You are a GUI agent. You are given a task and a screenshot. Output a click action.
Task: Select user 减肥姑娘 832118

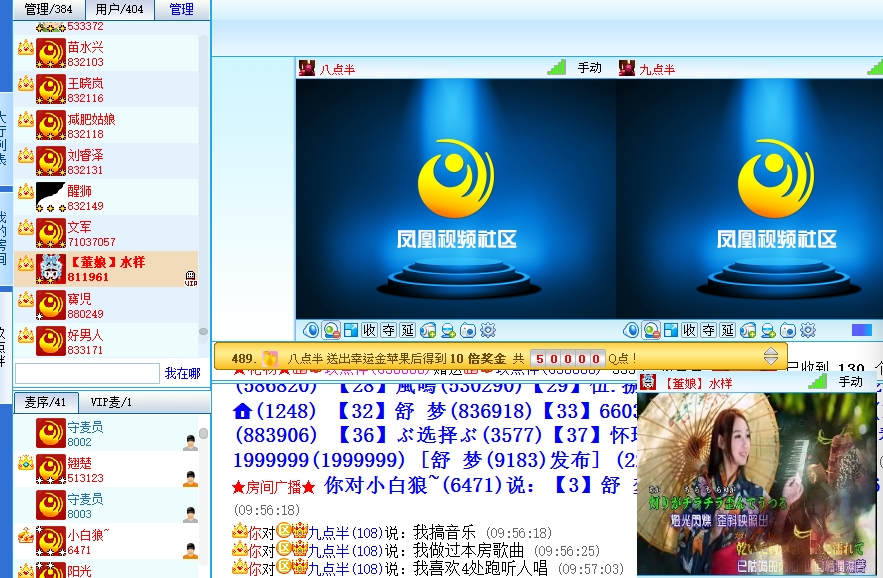pyautogui.click(x=106, y=125)
